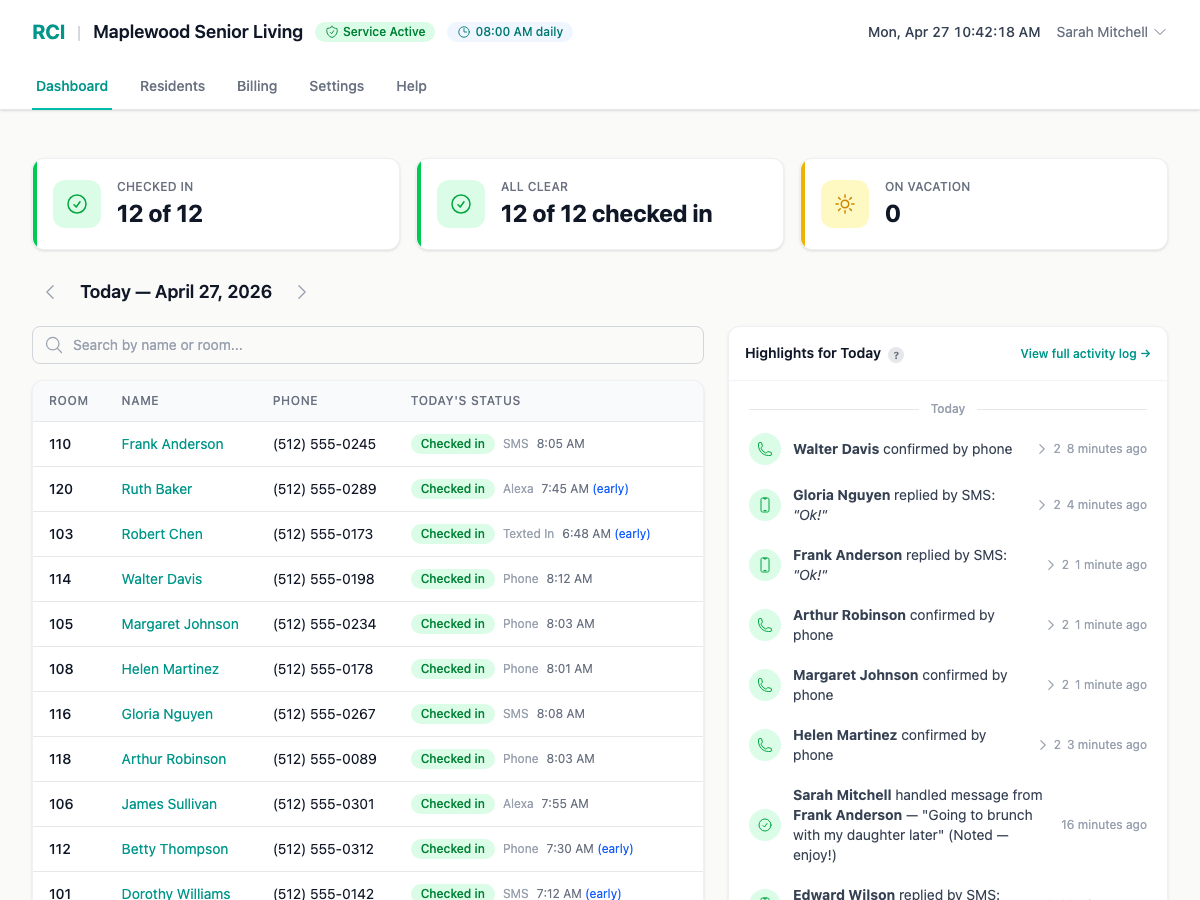Open Helen Martinez in the resident table
The width and height of the screenshot is (1200, 900).
170,669
